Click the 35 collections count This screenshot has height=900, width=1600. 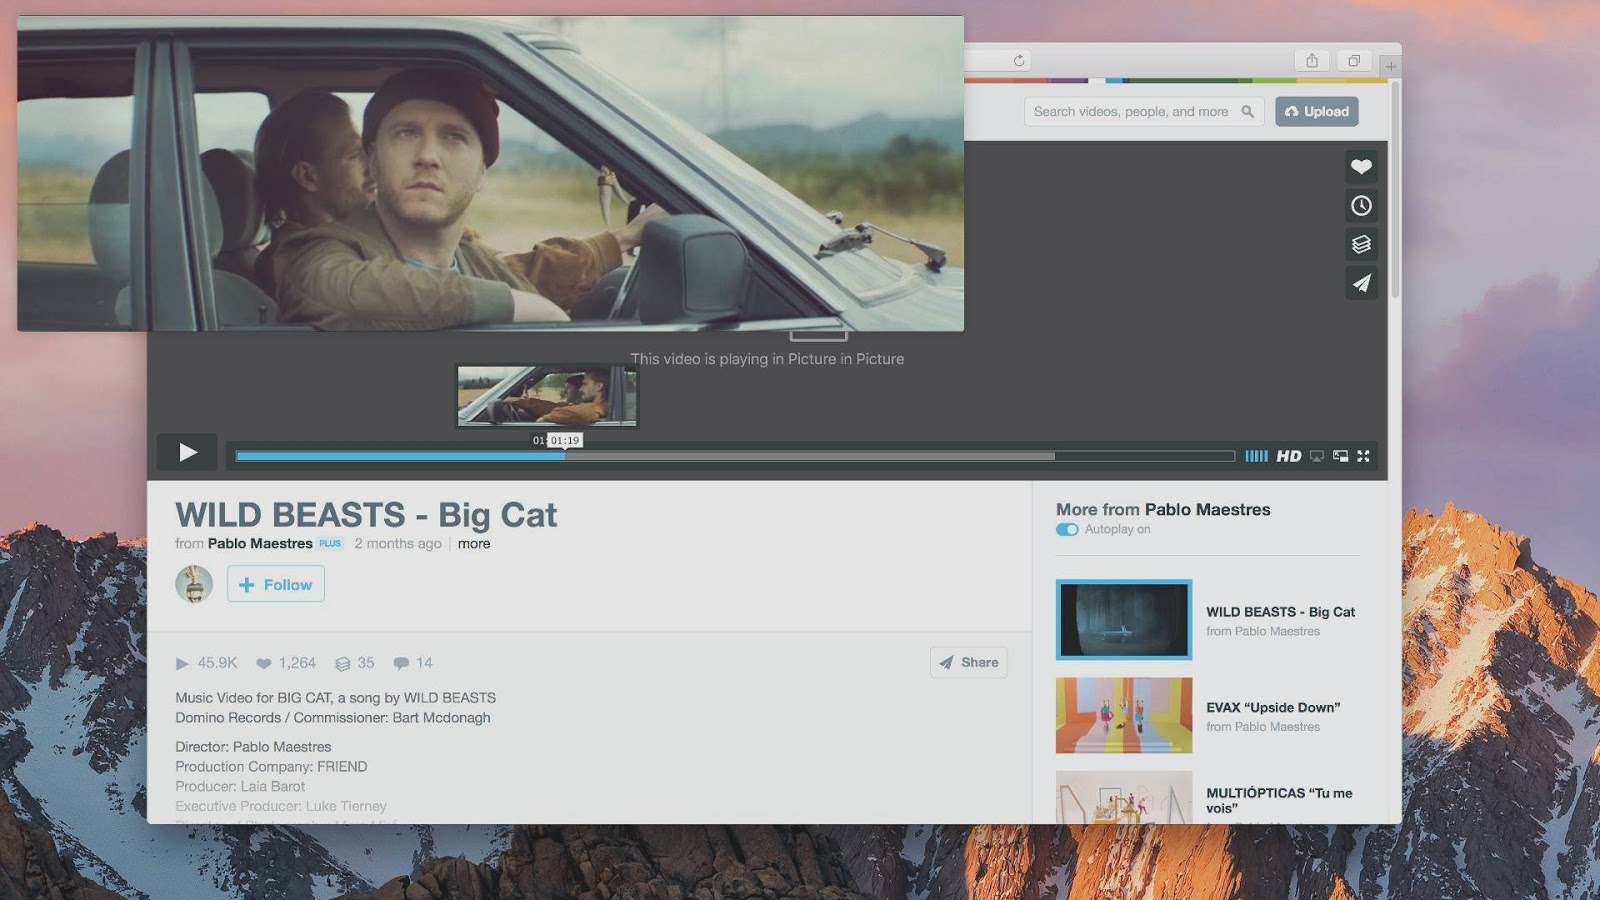[x=355, y=663]
